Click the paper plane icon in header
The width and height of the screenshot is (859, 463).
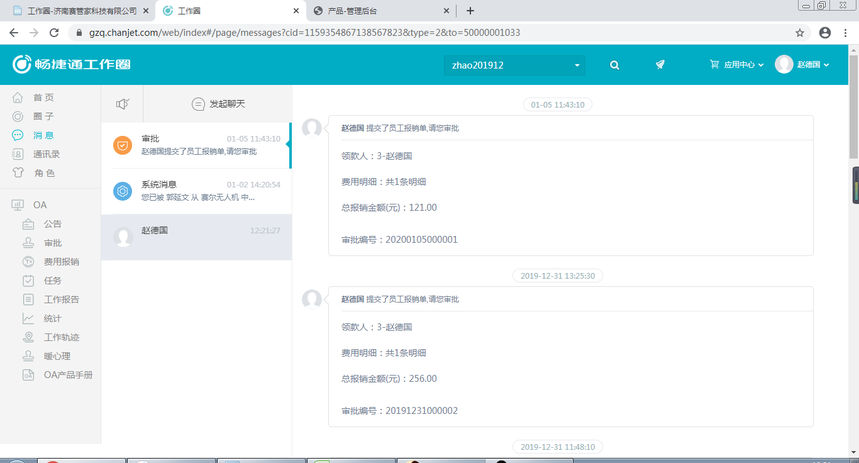(x=660, y=65)
